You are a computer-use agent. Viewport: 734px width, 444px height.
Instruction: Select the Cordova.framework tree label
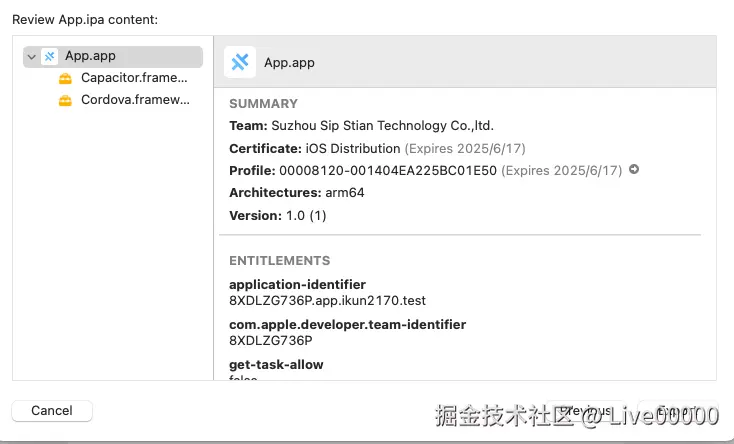click(x=134, y=100)
